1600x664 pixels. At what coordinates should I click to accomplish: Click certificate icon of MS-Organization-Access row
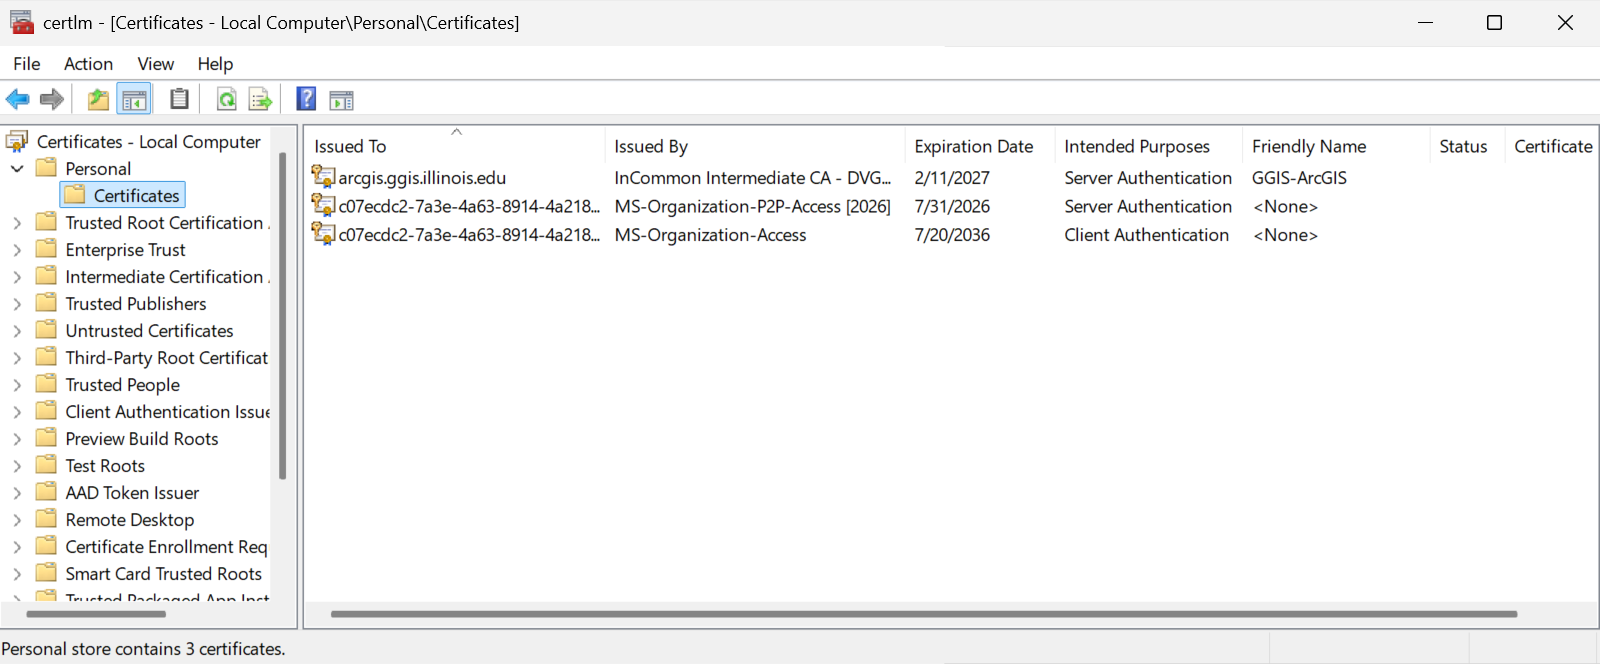(323, 234)
